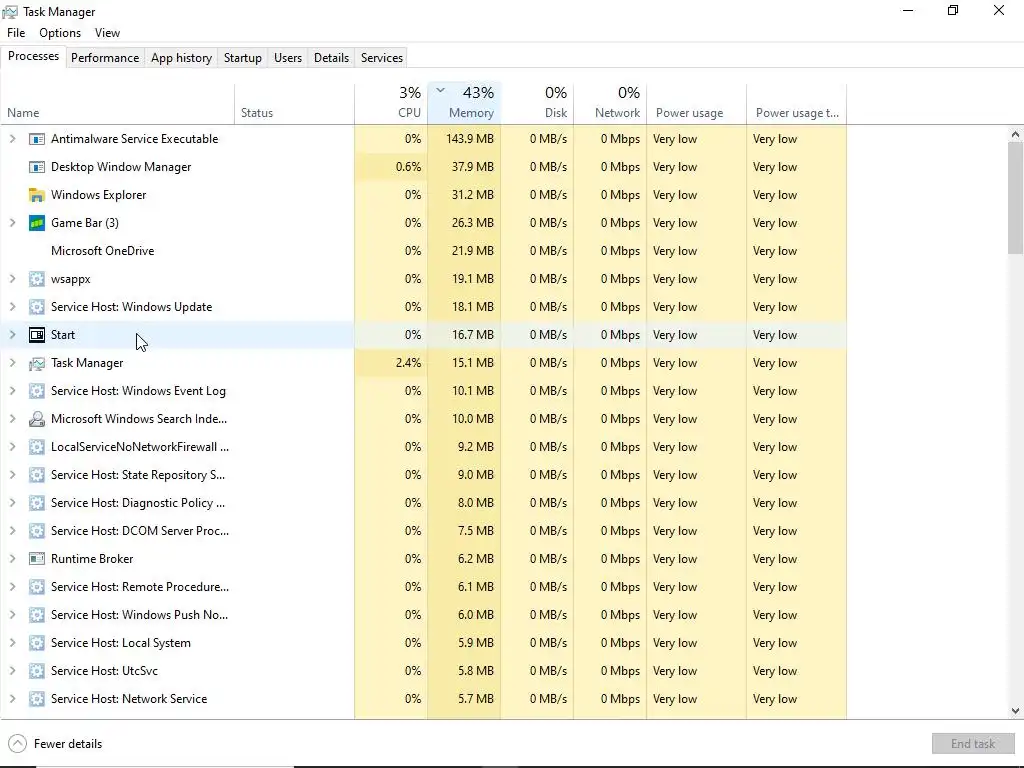
Task: Expand Service Host: Network Service
Action: [12, 699]
